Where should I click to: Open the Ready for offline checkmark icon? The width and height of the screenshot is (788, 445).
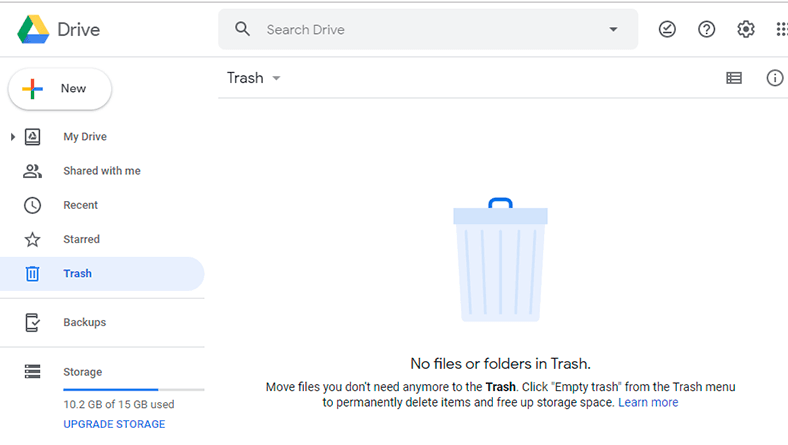coord(667,29)
